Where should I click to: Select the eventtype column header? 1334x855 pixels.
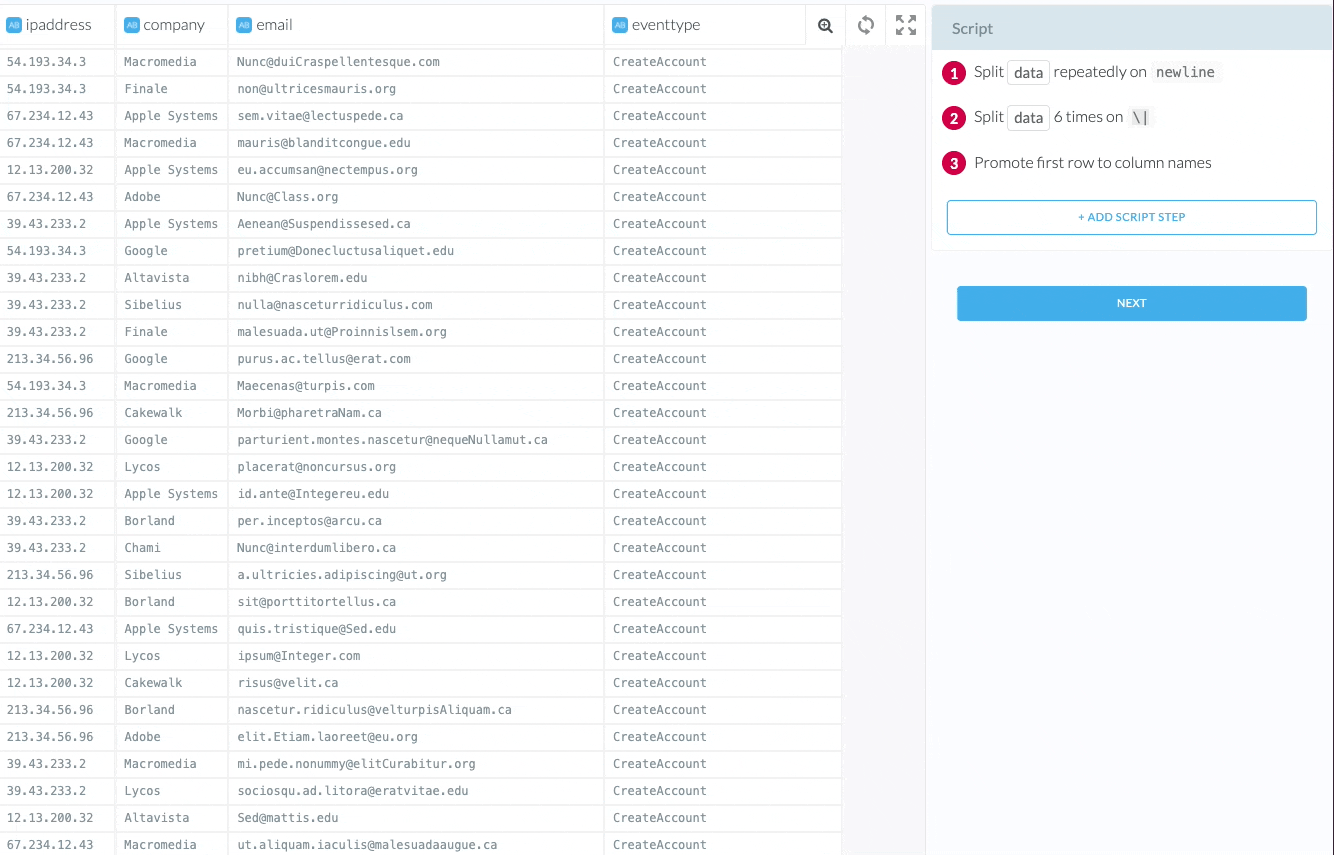click(x=665, y=25)
